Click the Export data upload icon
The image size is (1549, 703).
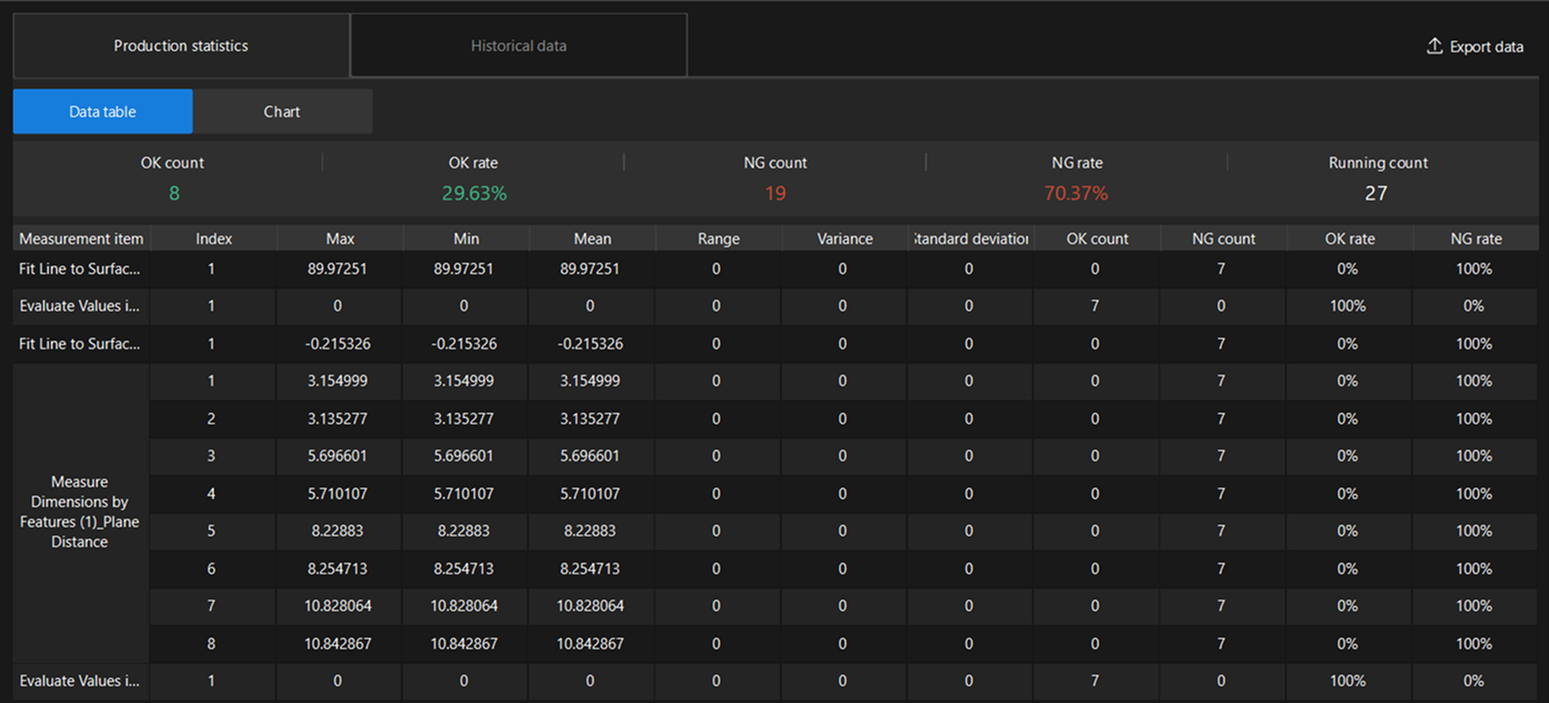(x=1433, y=45)
